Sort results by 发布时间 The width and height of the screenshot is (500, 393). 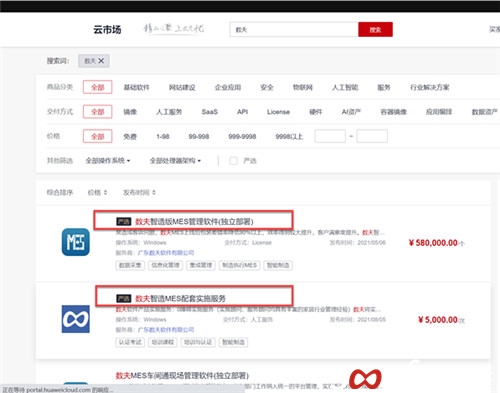point(139,192)
